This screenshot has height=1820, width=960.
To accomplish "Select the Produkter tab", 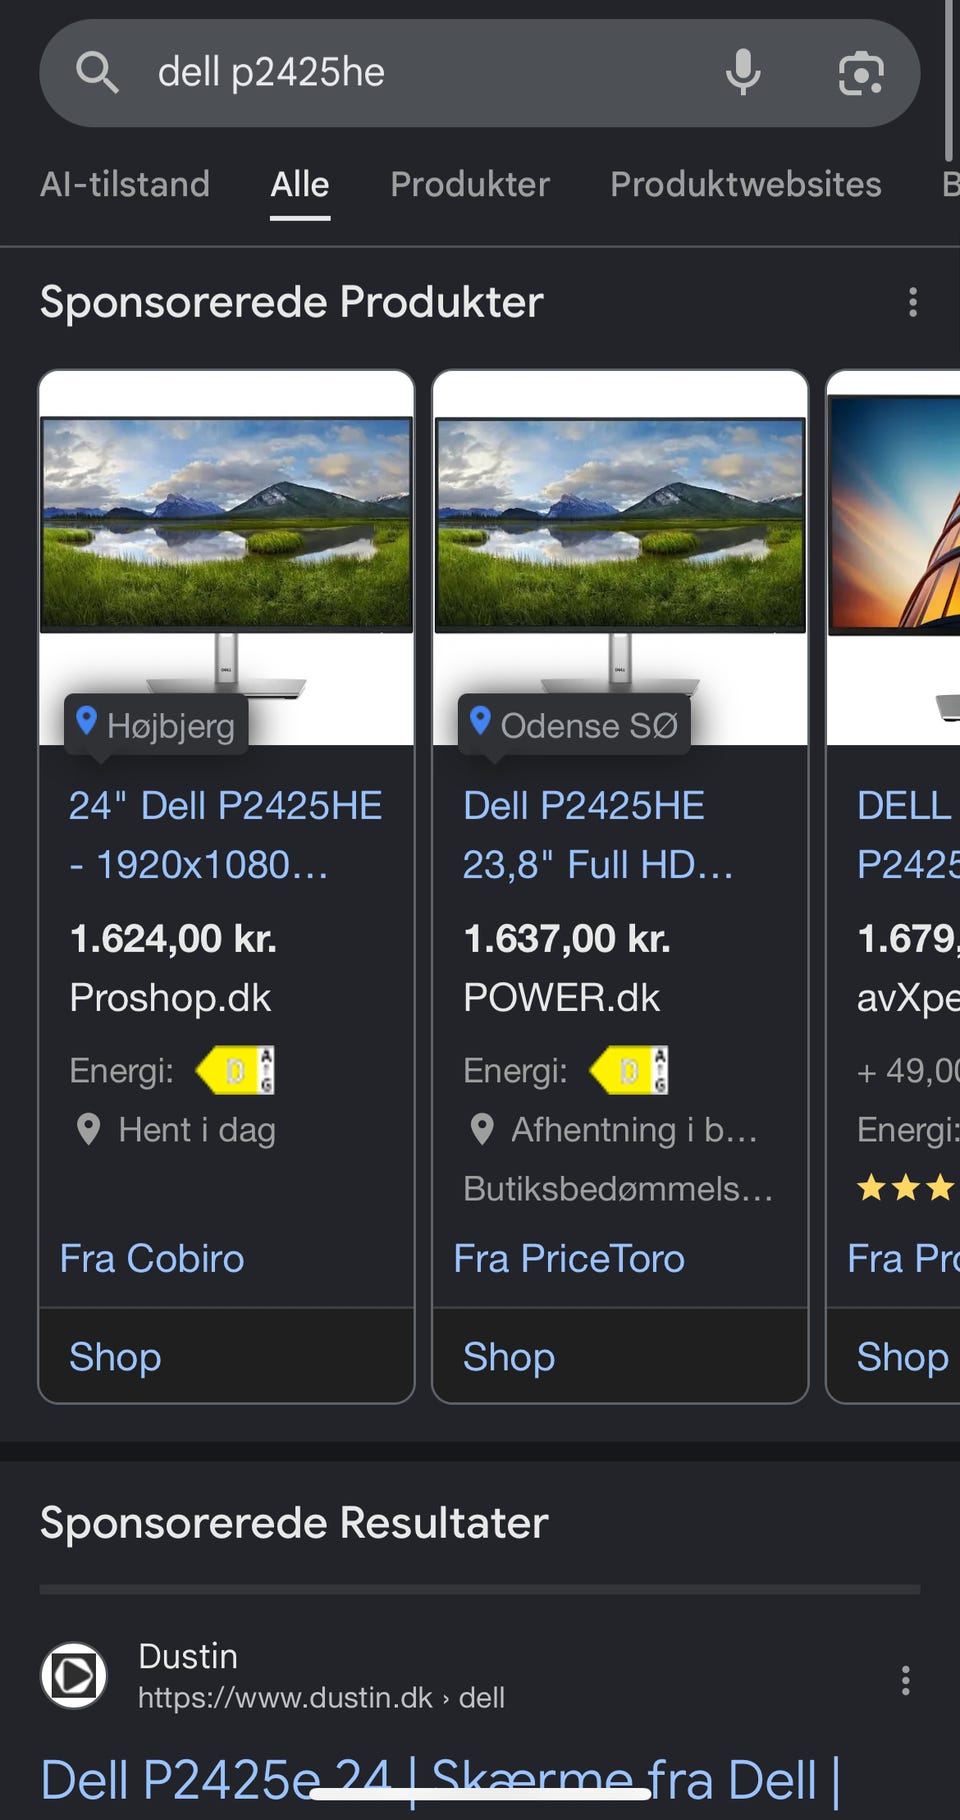I will [x=470, y=184].
